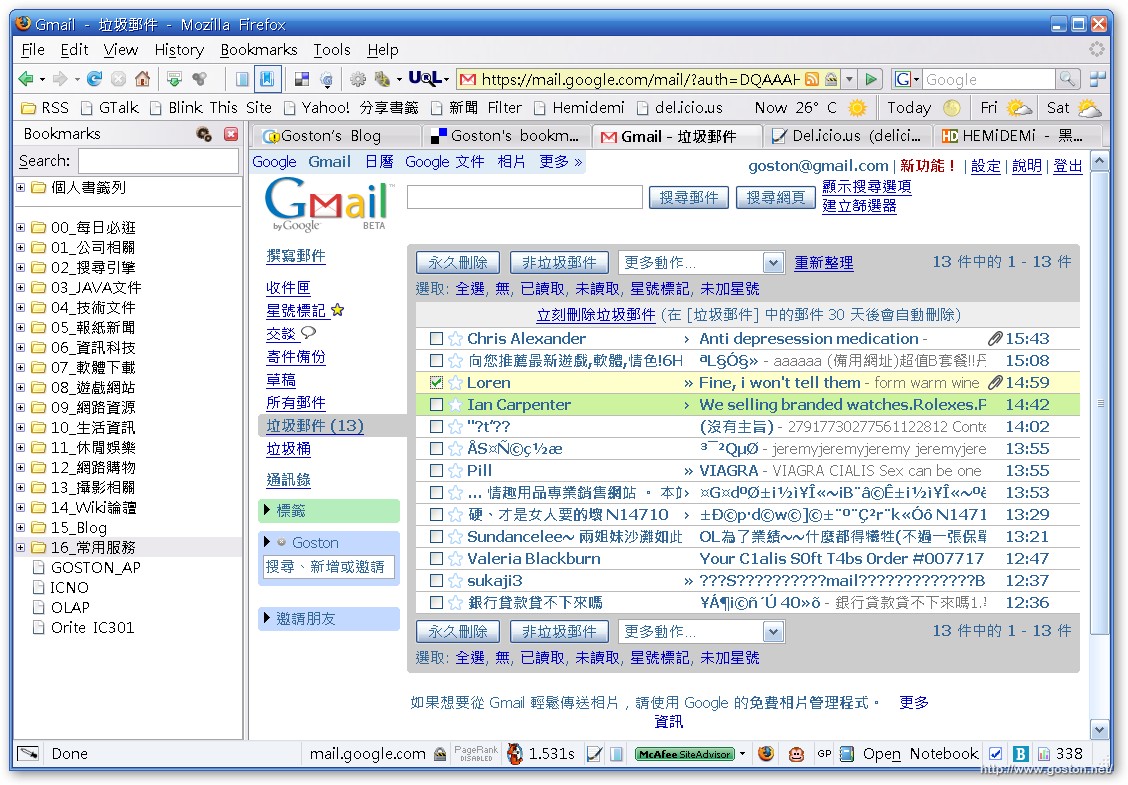Screen dimensions: 1128x785
Task: Click the Gmail search text field
Action: coord(524,197)
